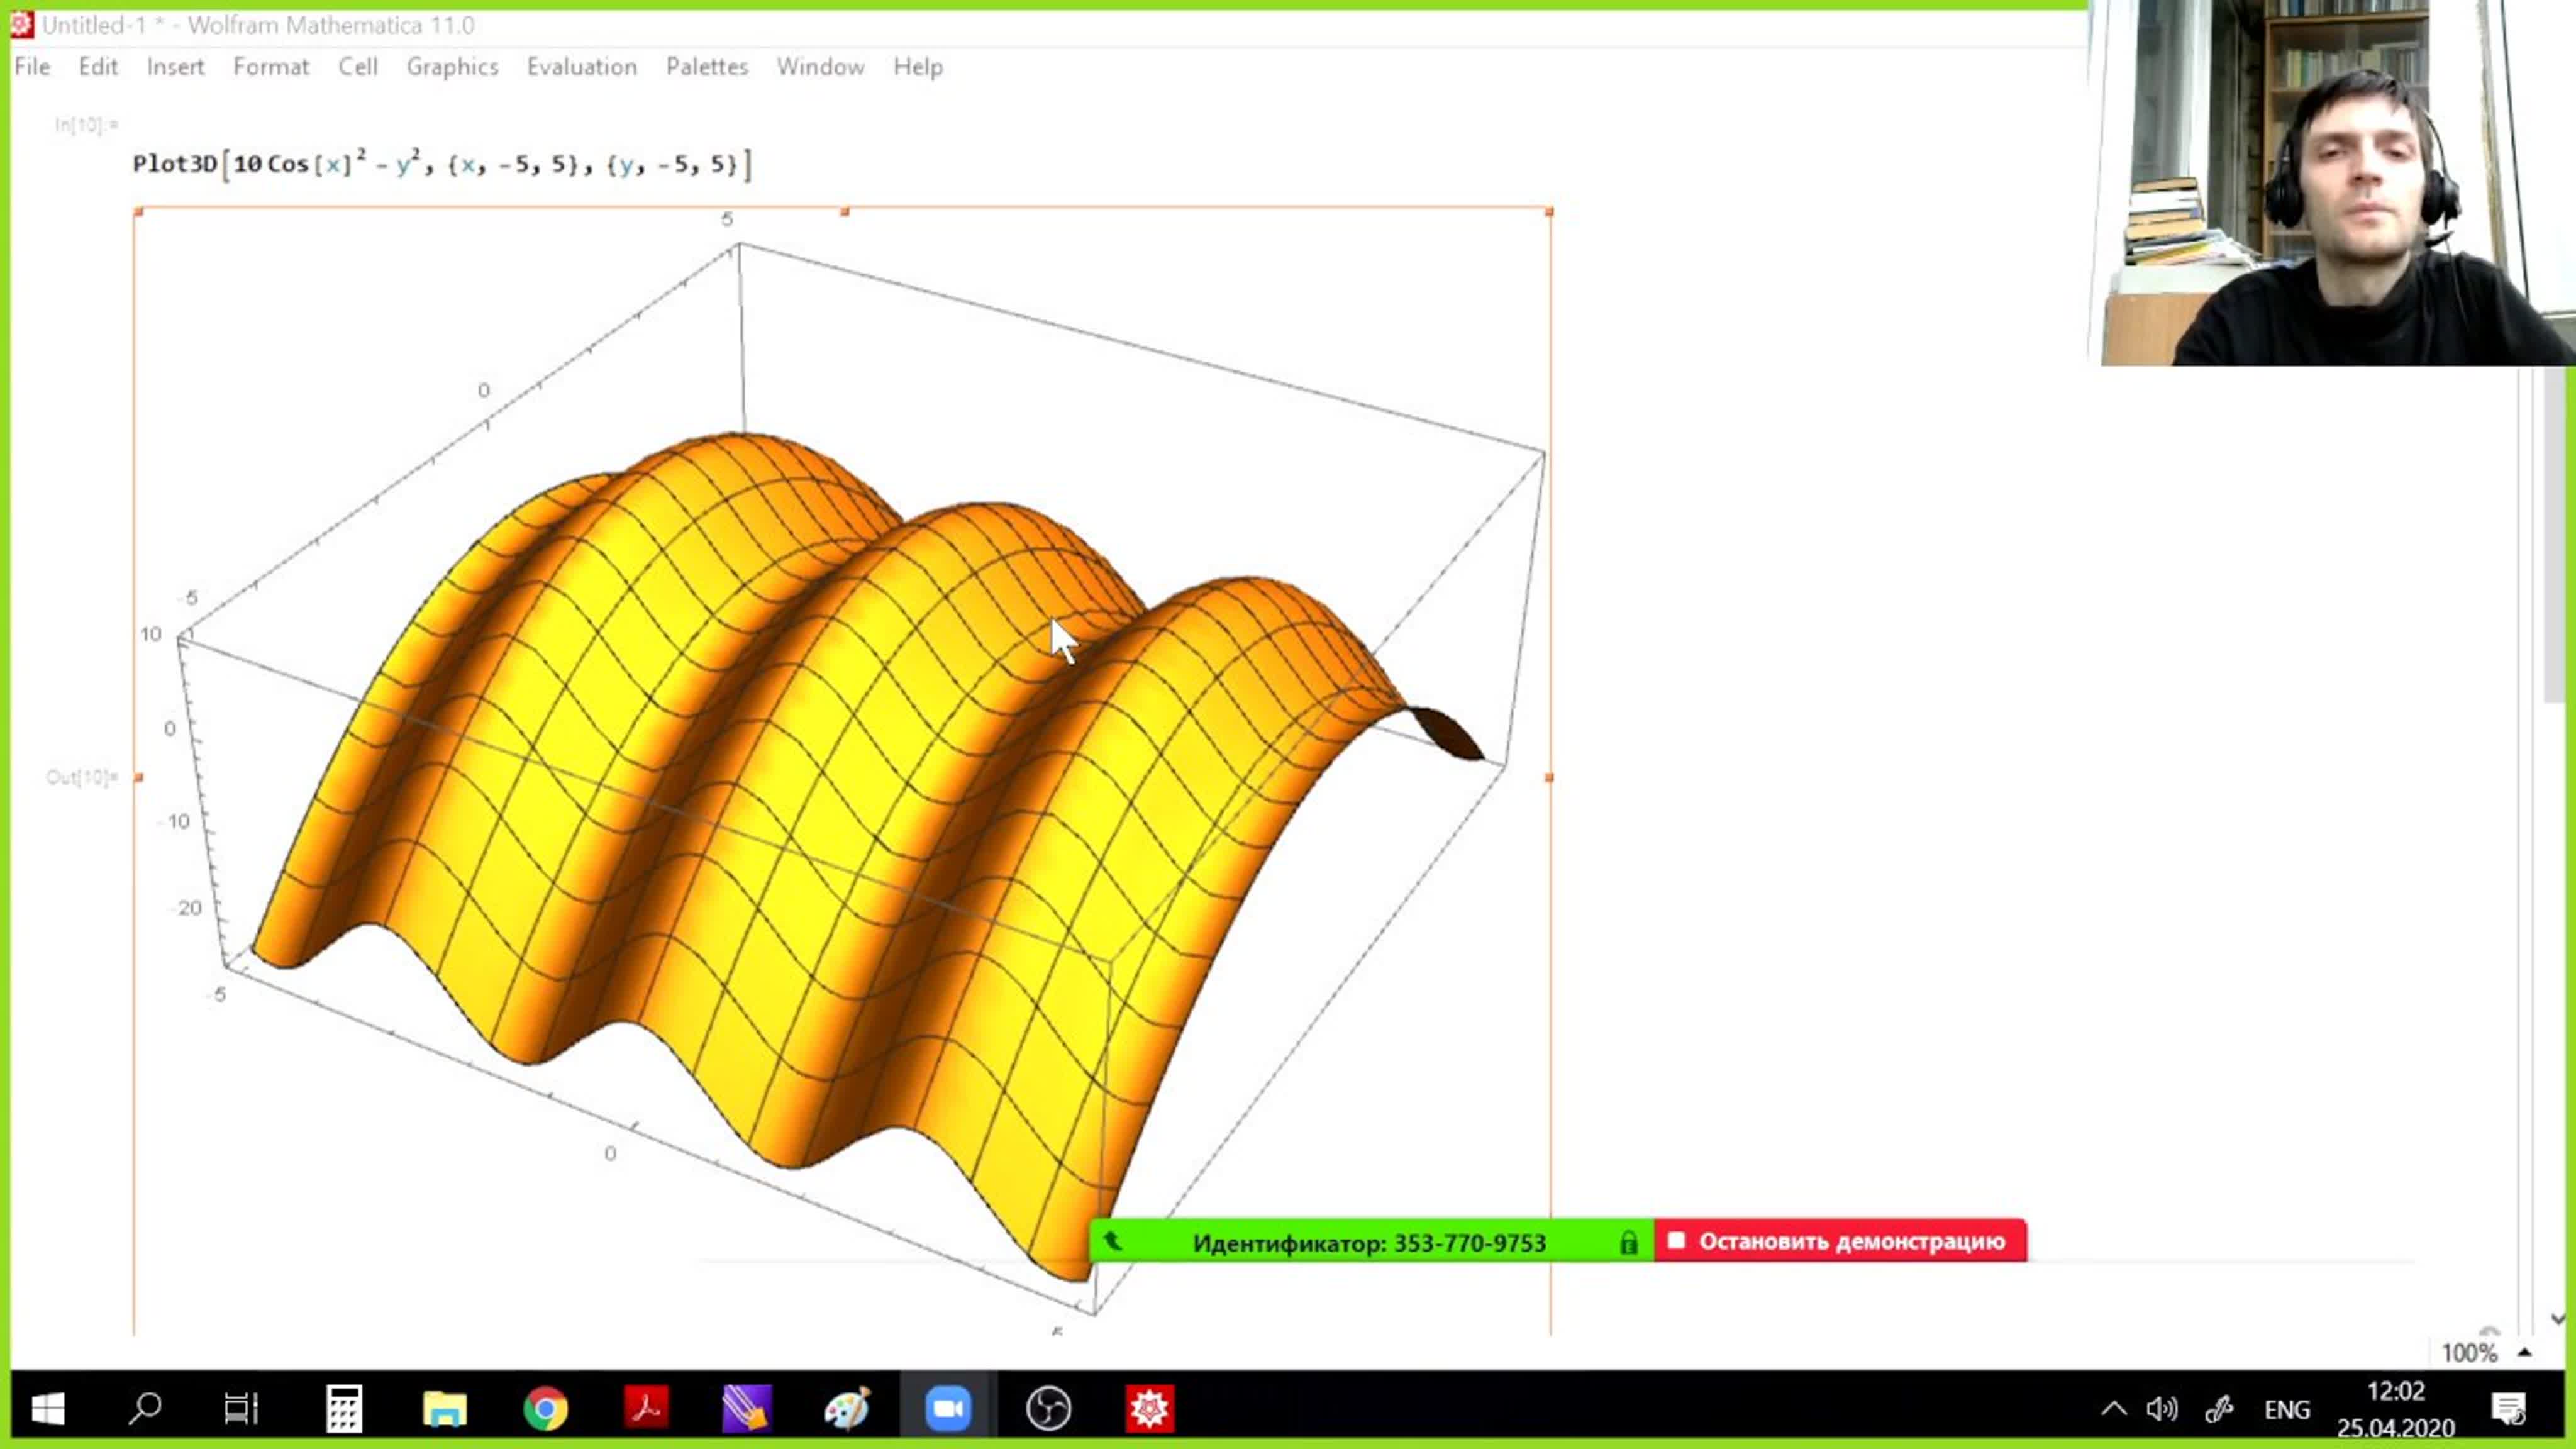
Task: Launch Google Chrome from the taskbar
Action: tap(545, 1409)
